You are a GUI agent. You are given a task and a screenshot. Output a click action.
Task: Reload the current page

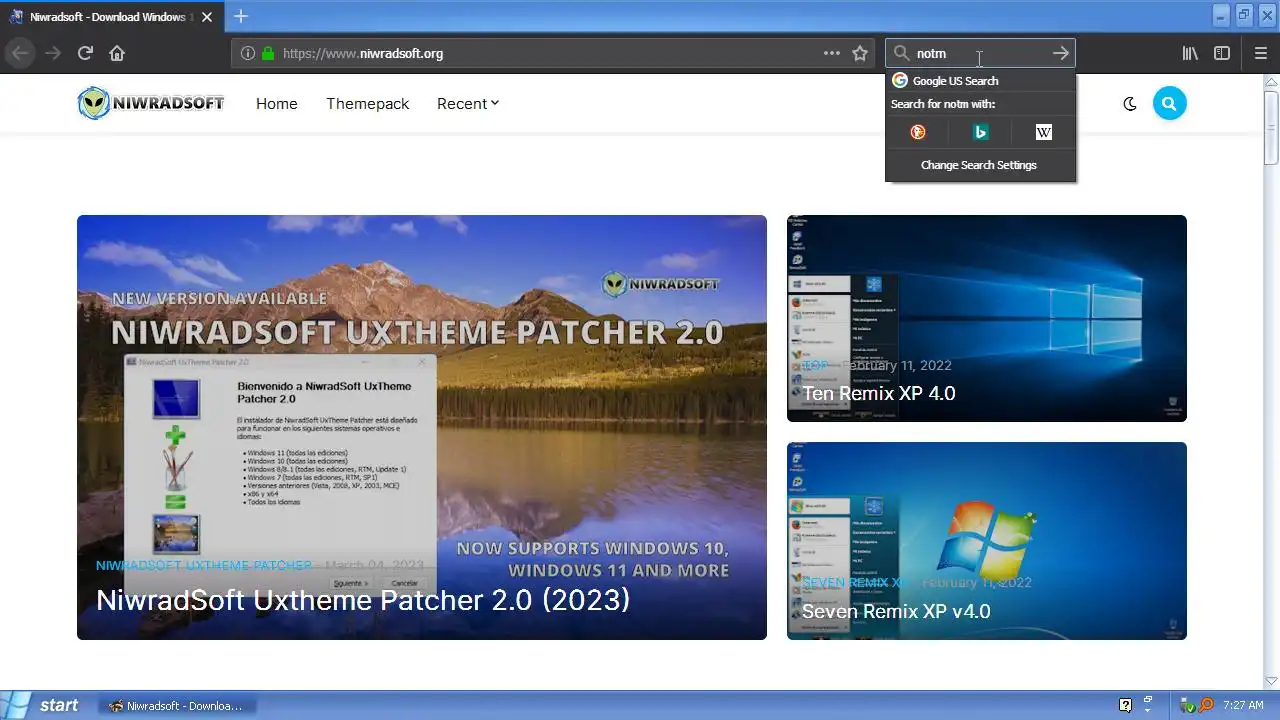pos(85,53)
